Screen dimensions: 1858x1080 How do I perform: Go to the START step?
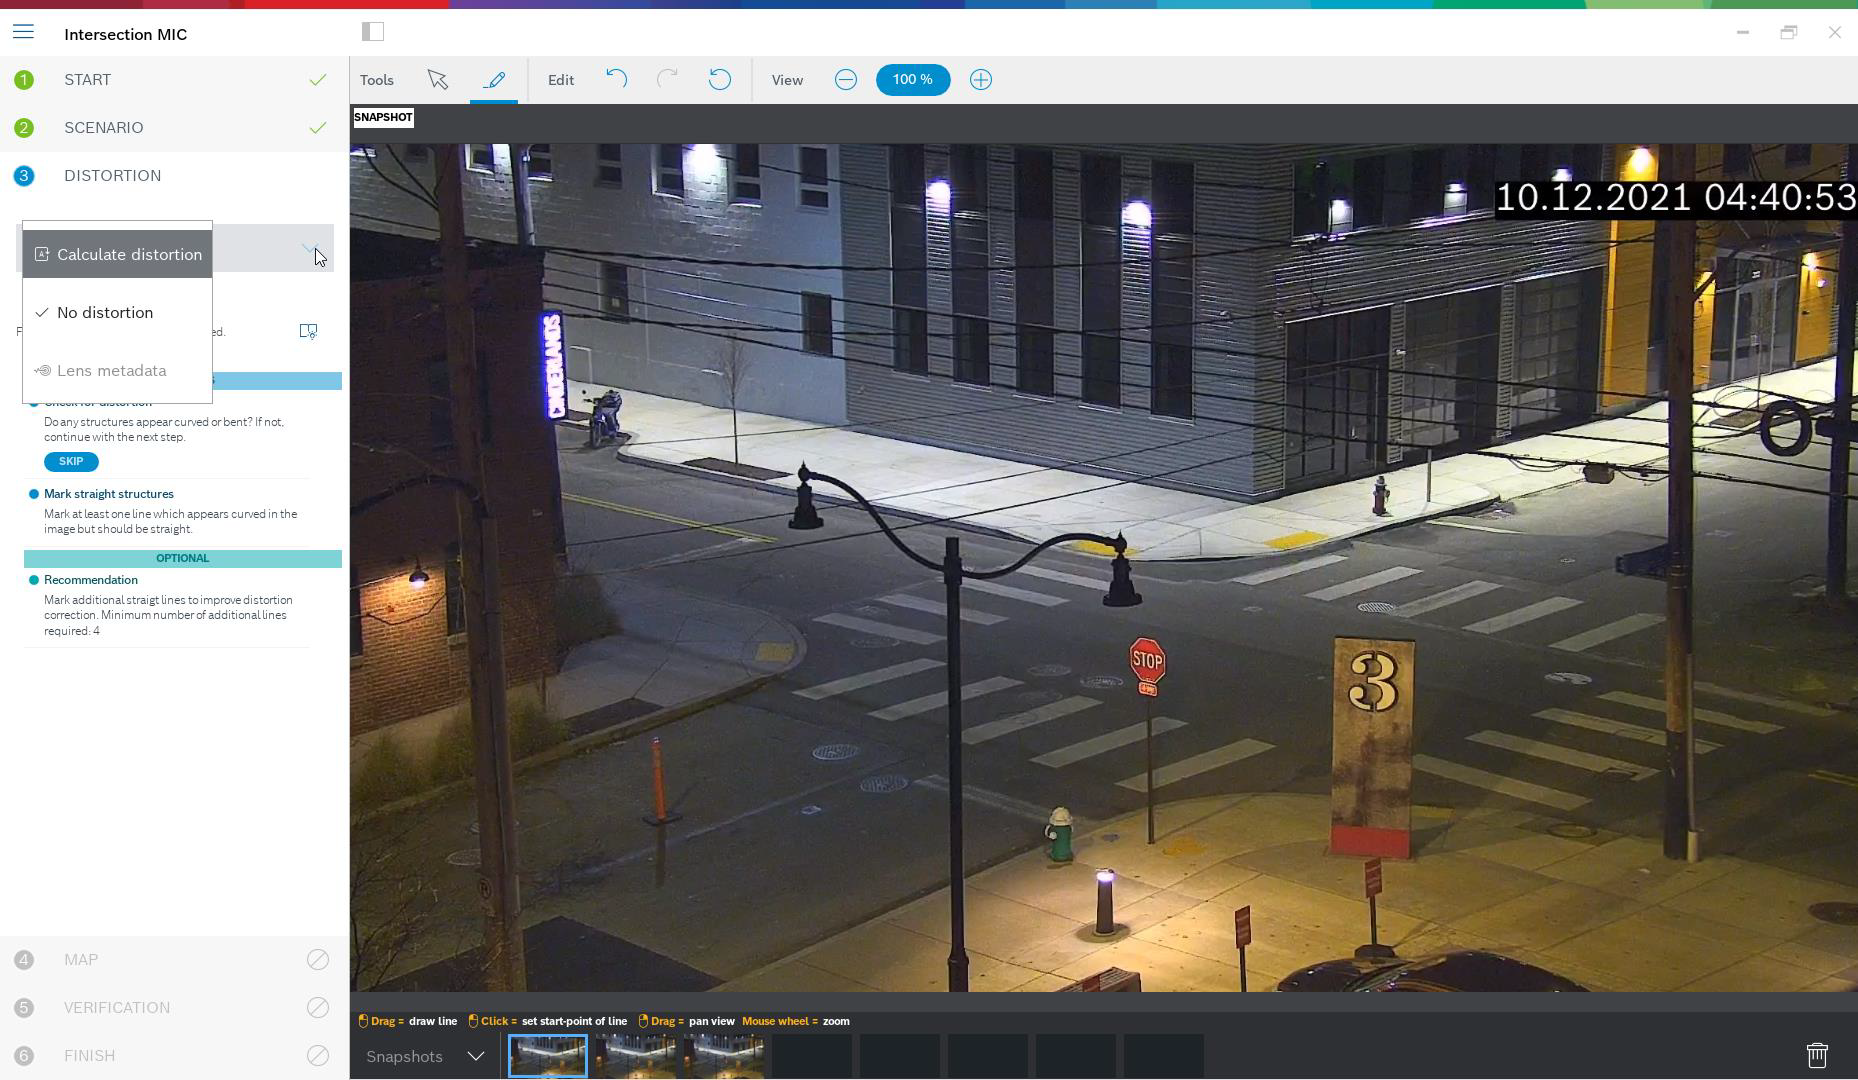pyautogui.click(x=88, y=80)
